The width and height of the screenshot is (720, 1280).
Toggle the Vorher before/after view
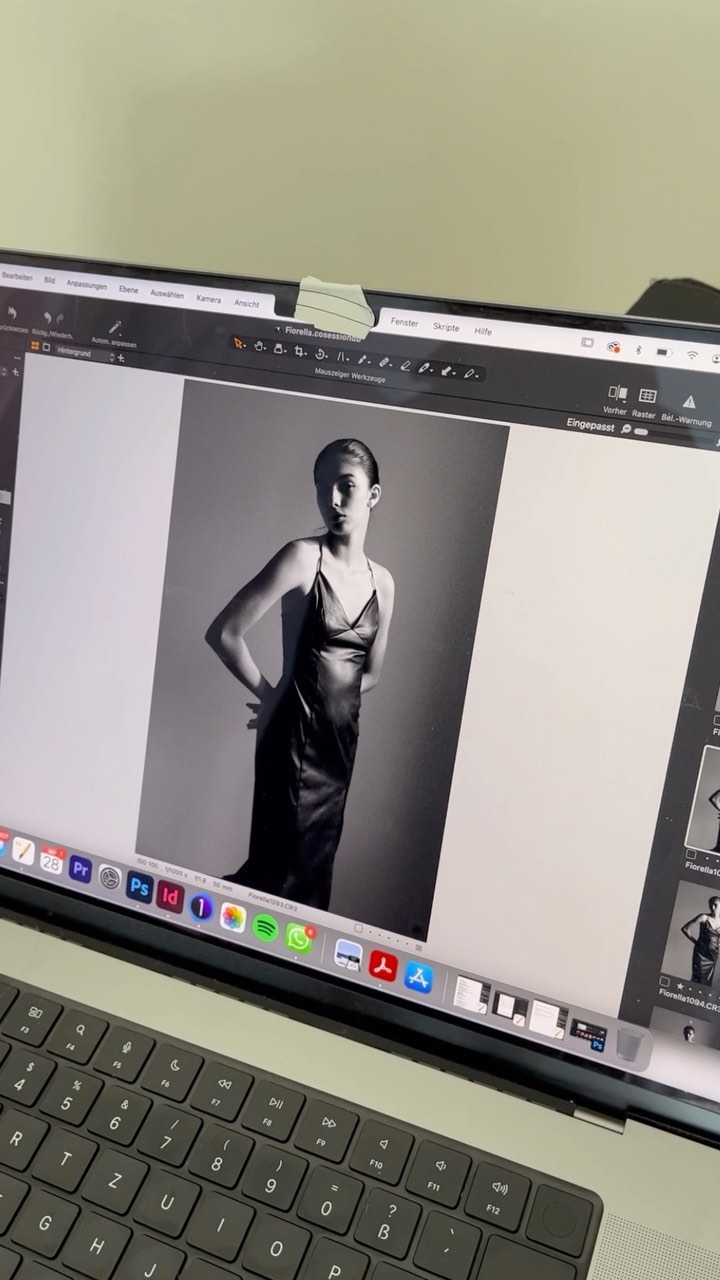(617, 394)
